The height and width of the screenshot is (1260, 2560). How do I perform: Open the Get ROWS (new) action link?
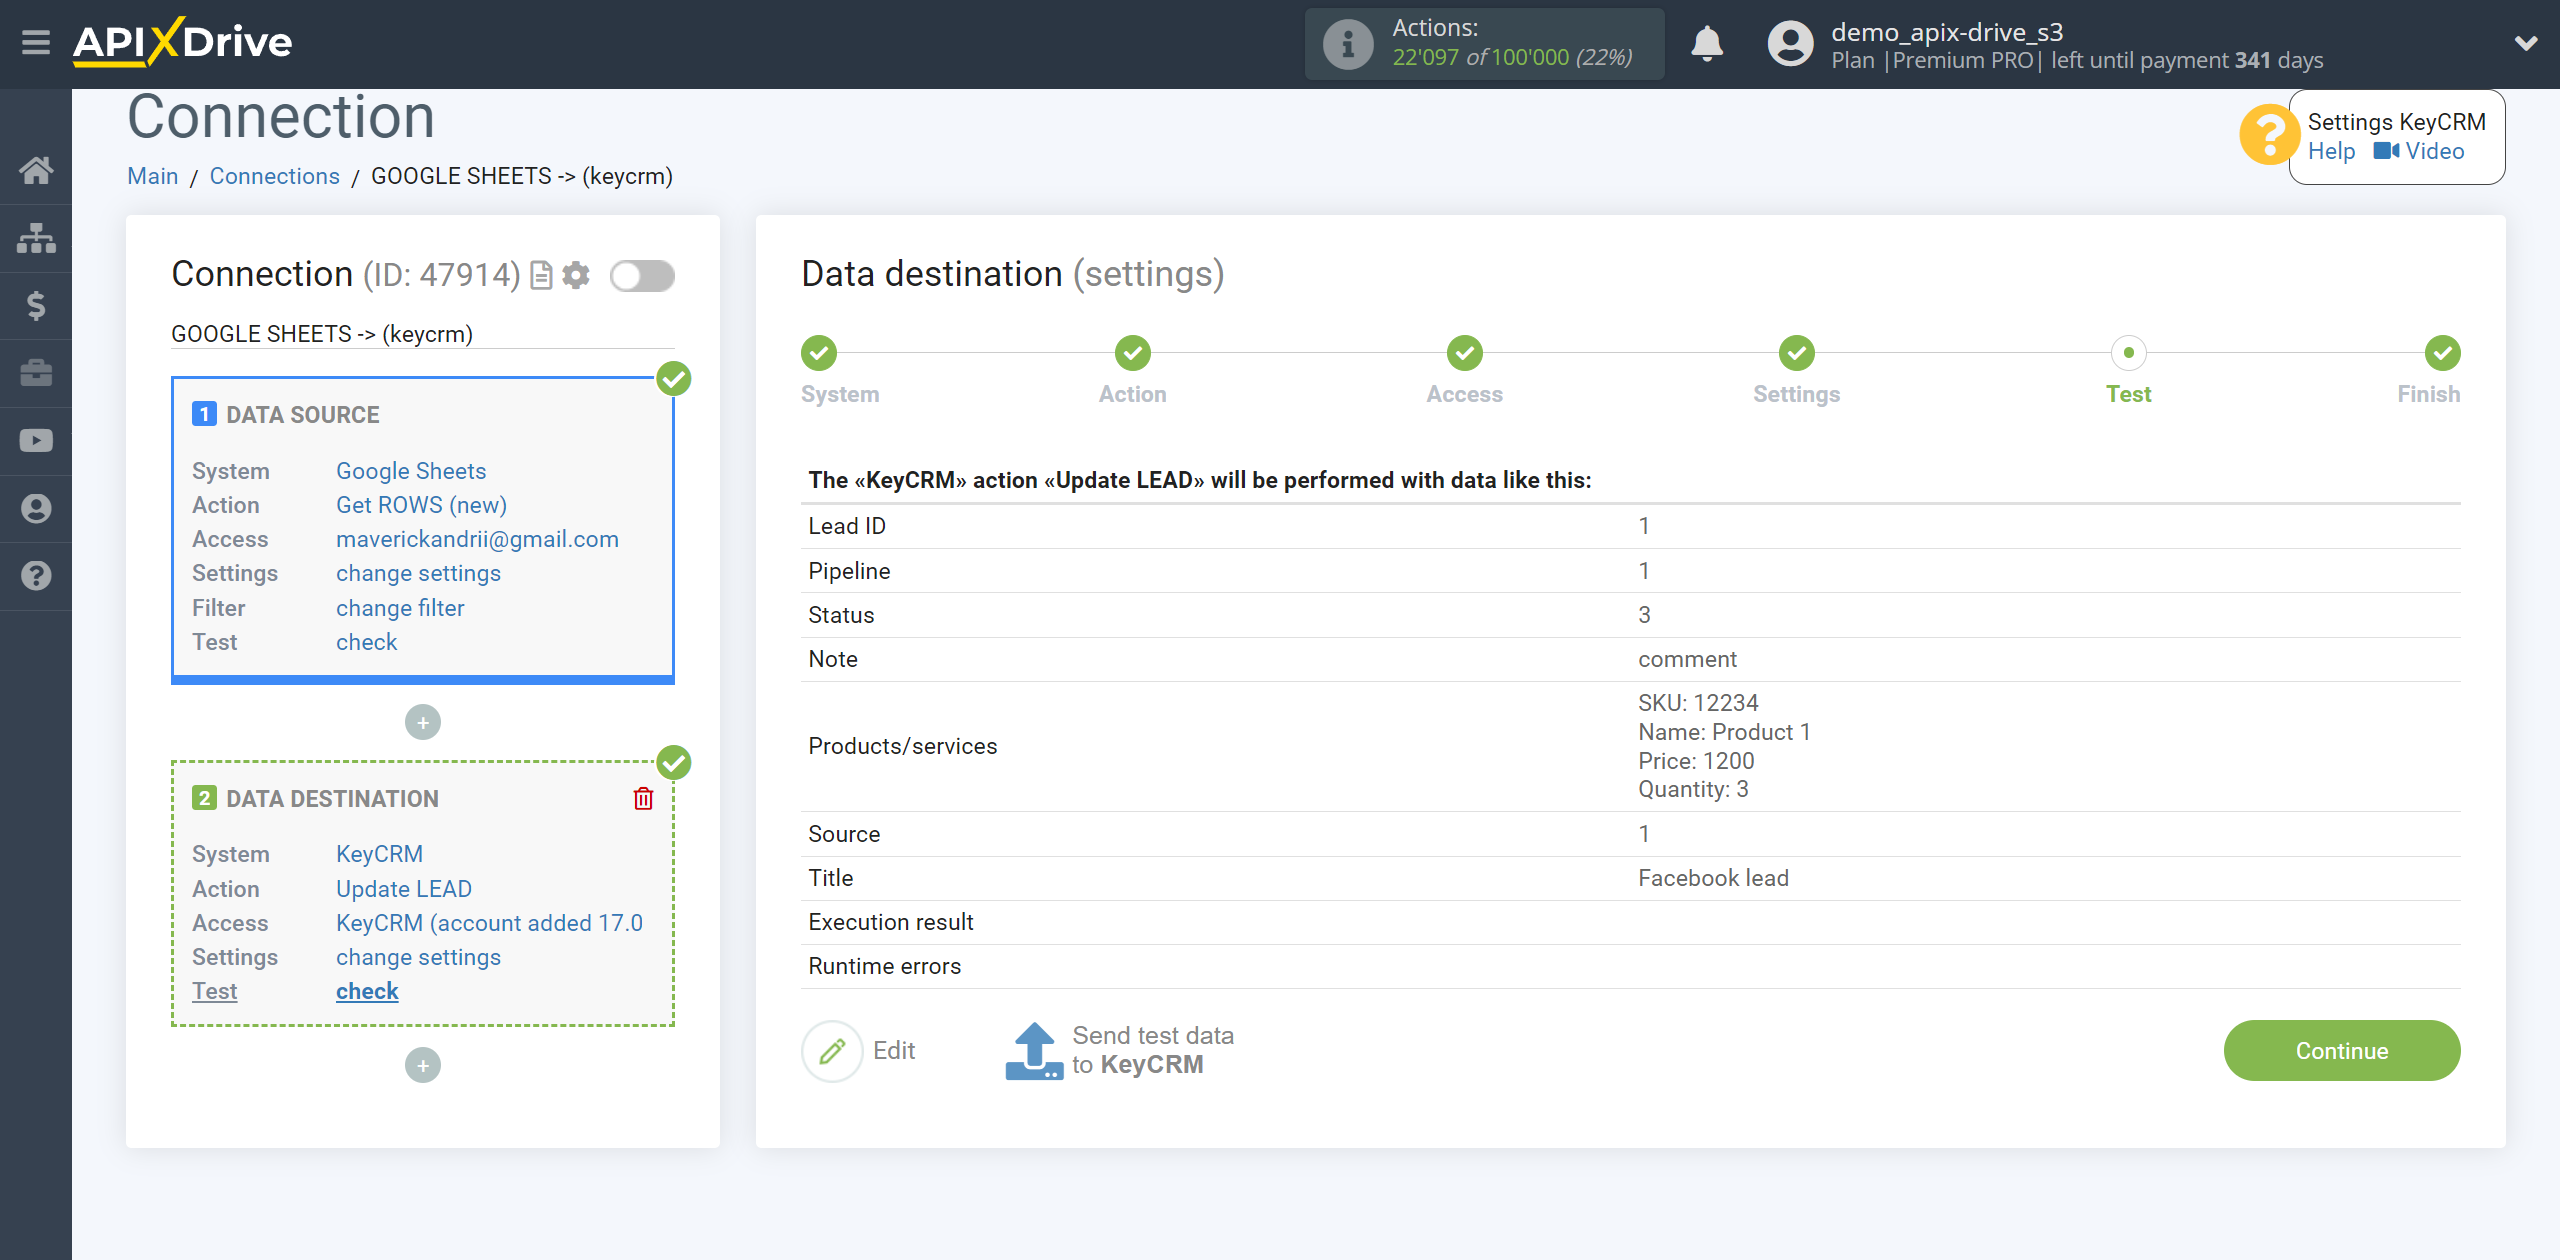click(421, 505)
